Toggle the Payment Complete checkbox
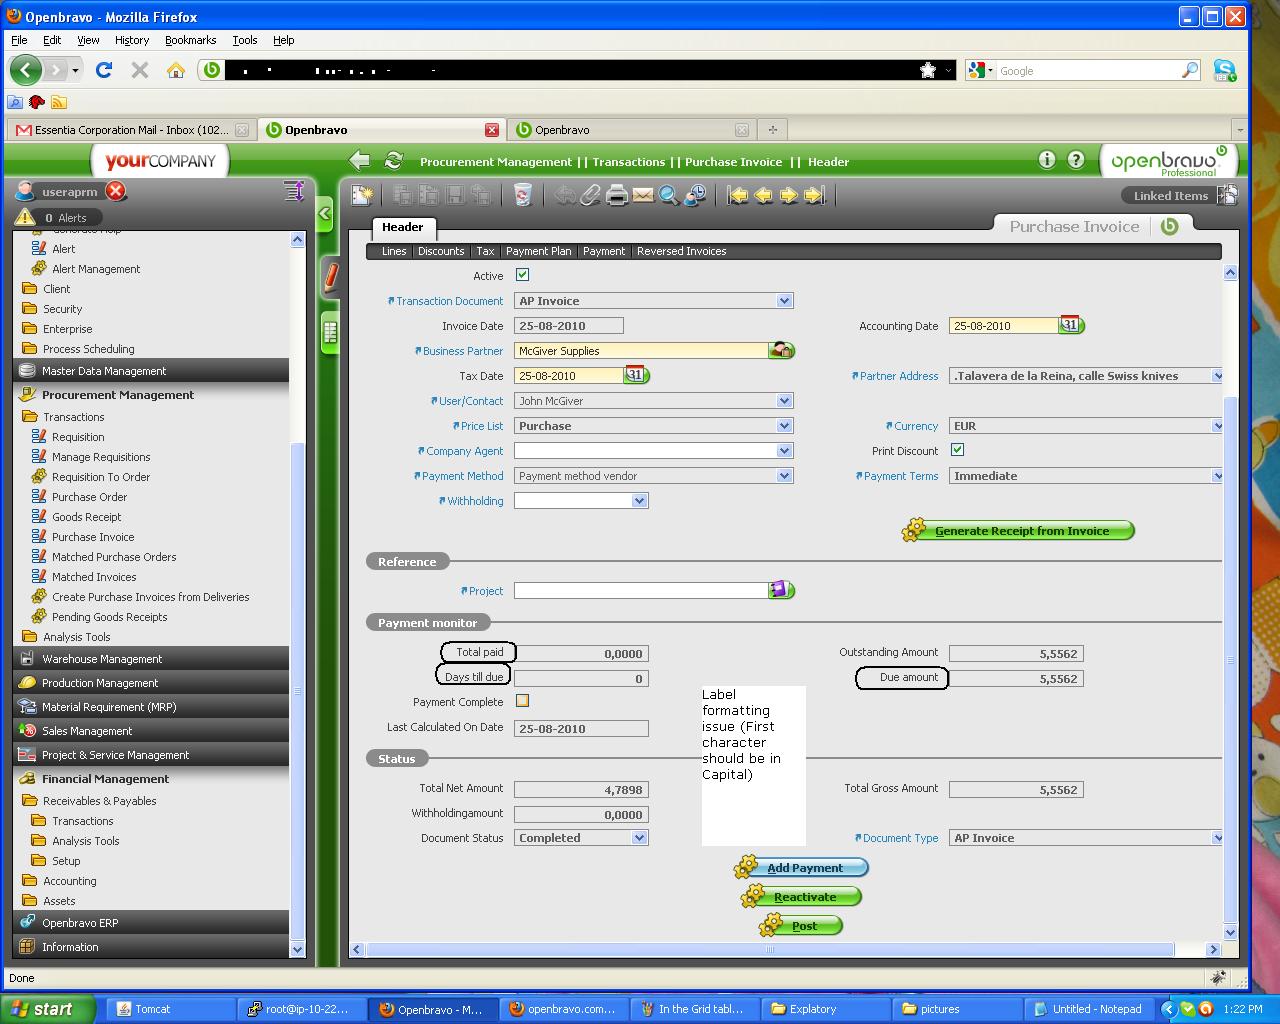The image size is (1280, 1024). tap(522, 701)
